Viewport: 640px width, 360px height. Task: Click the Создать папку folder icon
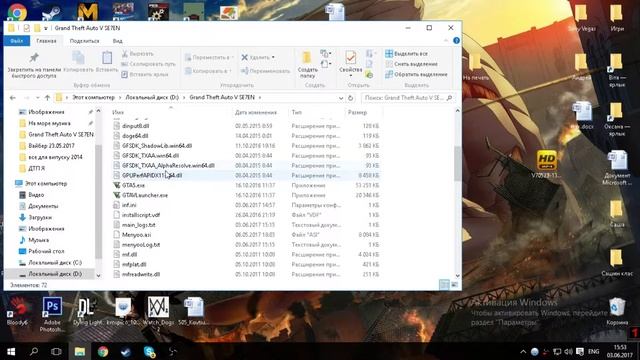tap(307, 58)
